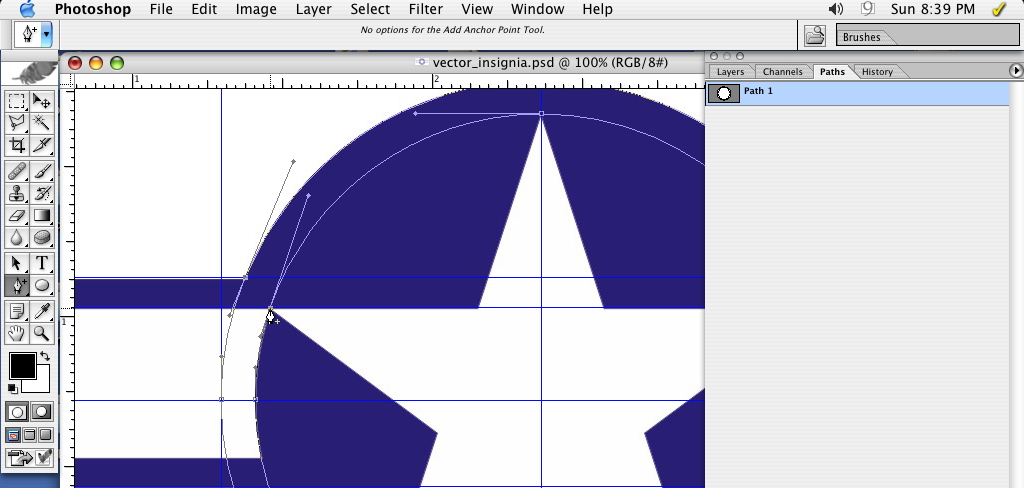Image resolution: width=1024 pixels, height=488 pixels.
Task: Open the Image menu
Action: (x=256, y=9)
